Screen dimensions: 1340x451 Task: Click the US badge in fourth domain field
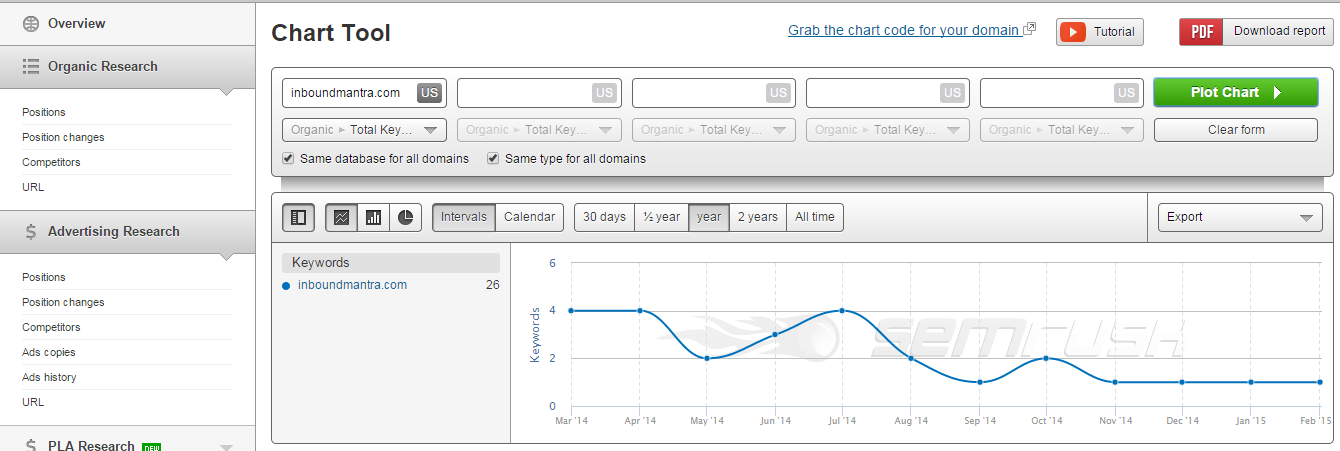(953, 93)
